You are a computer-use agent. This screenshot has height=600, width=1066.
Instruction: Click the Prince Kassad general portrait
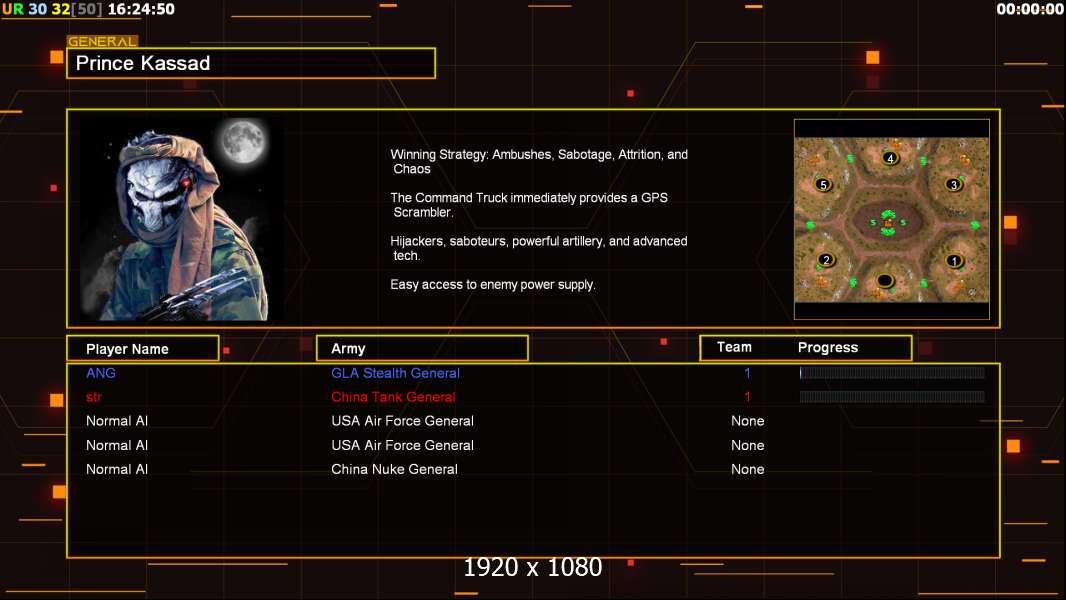182,219
